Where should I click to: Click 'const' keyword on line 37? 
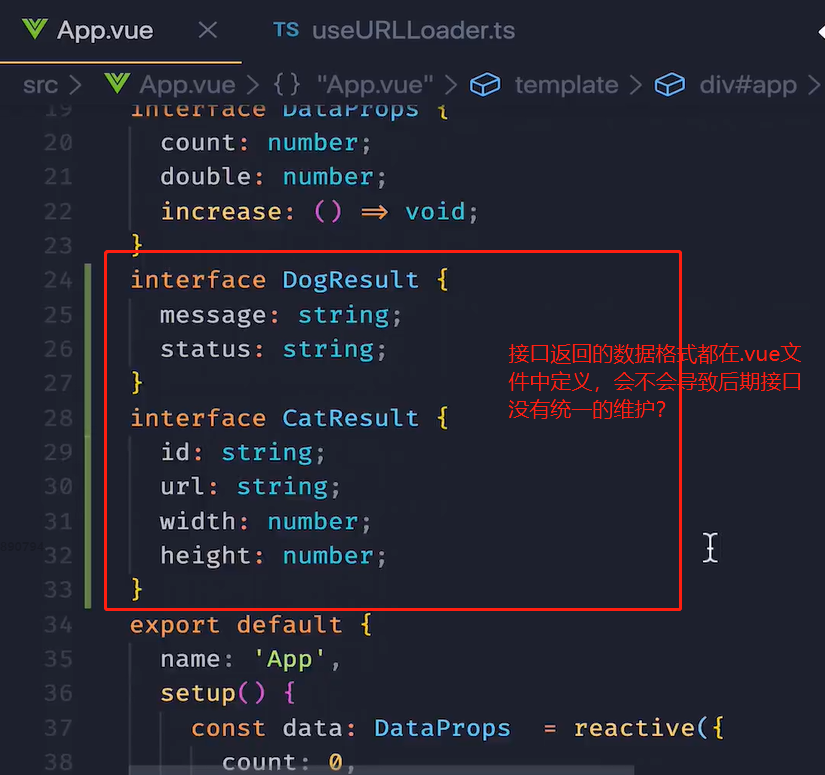228,728
